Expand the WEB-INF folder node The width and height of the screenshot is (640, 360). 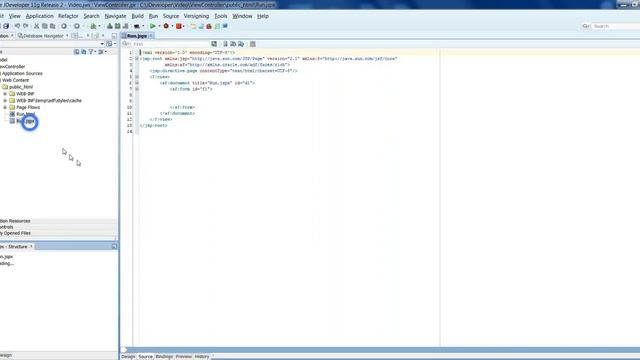(x=5, y=93)
